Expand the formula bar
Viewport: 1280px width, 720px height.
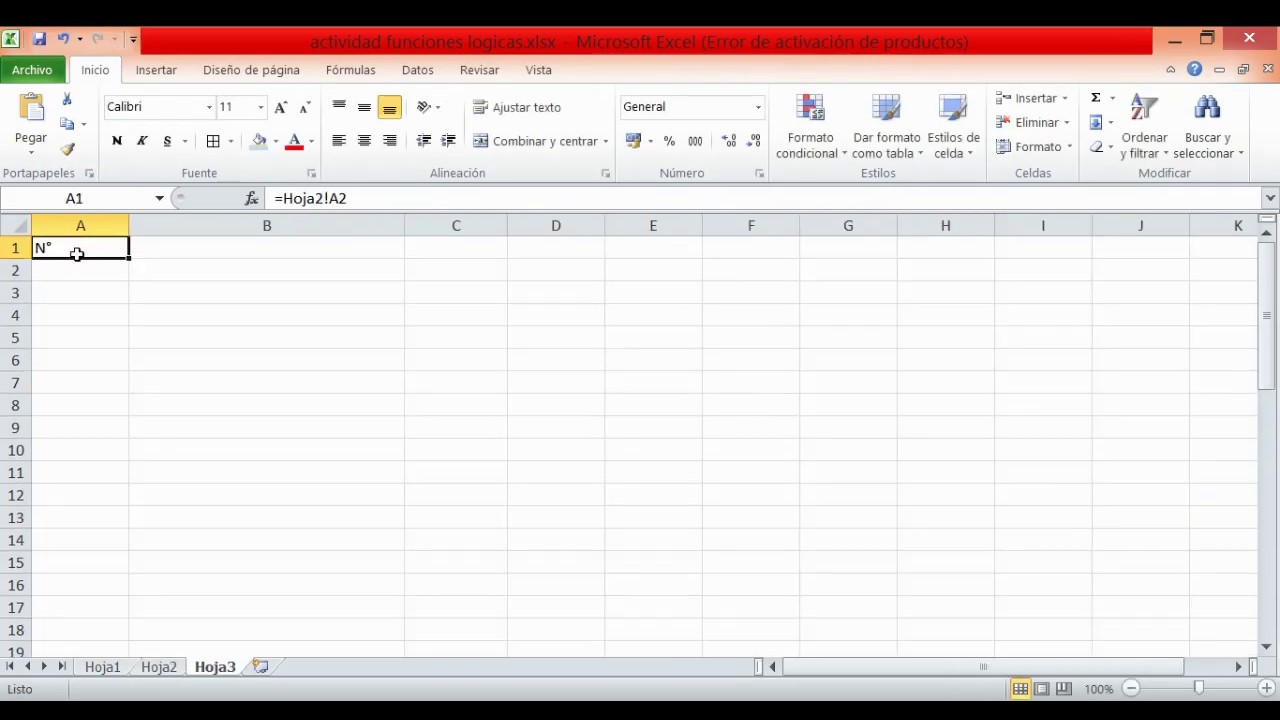pos(1270,198)
